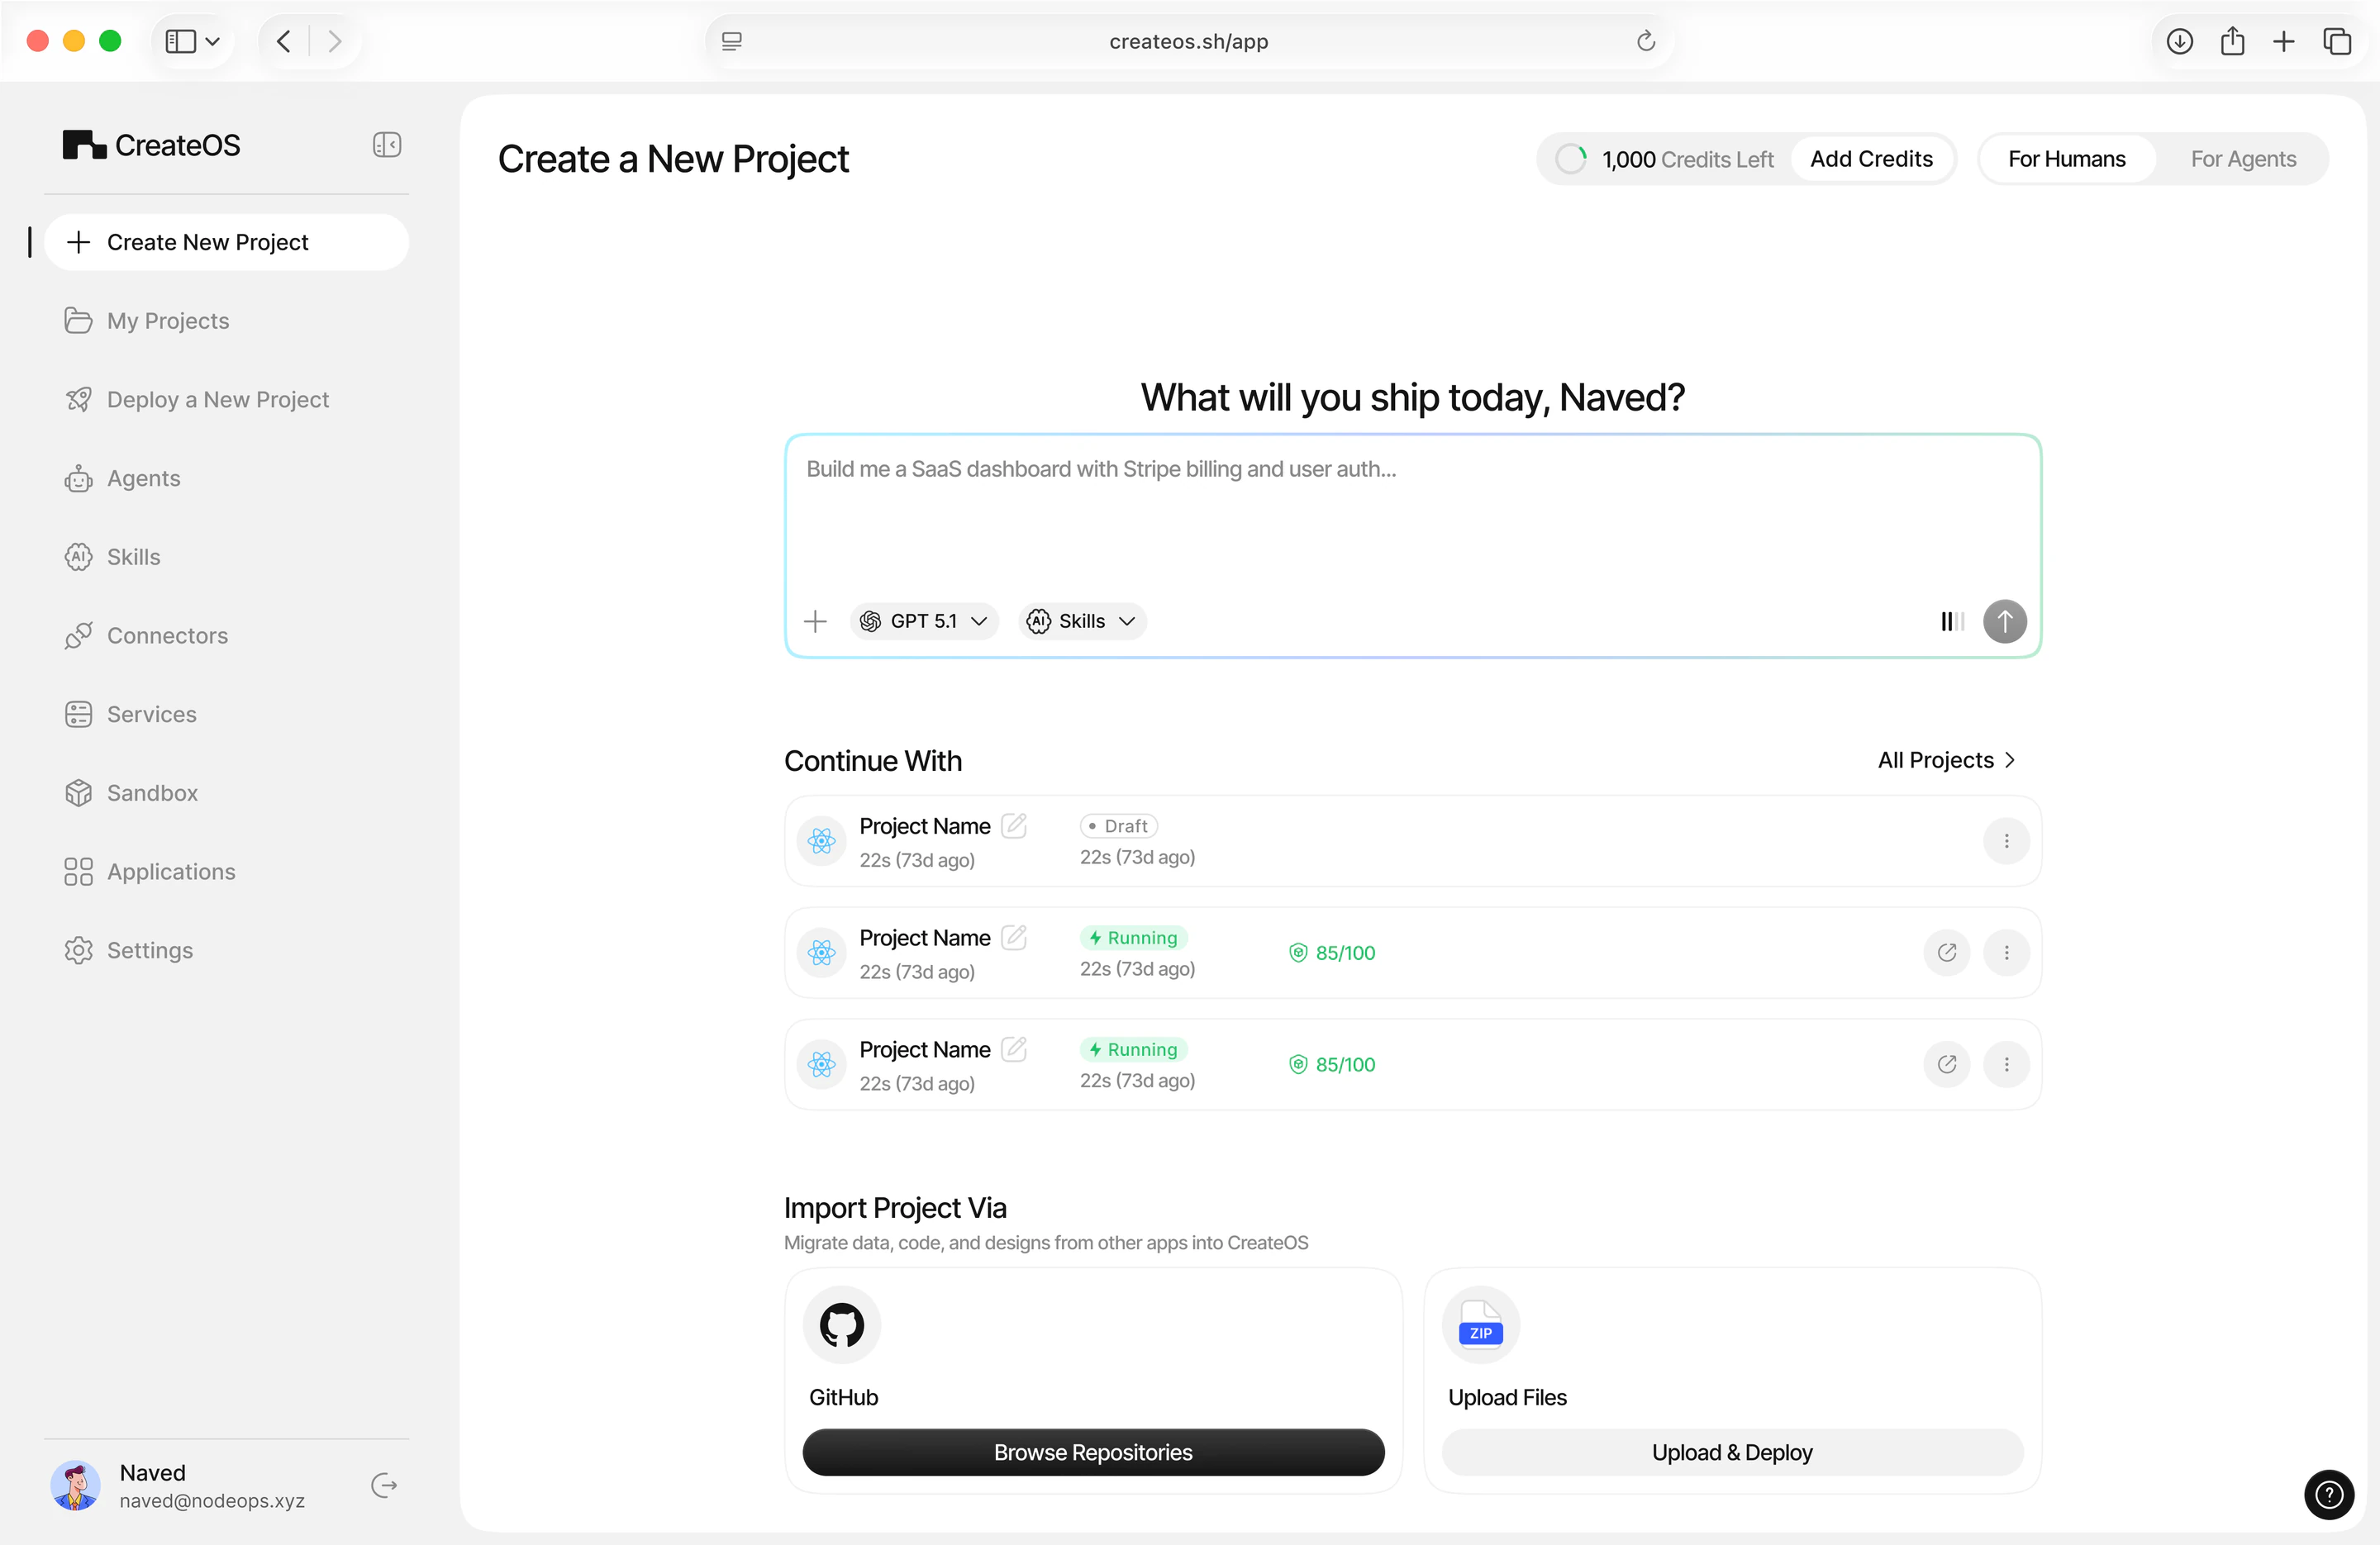The width and height of the screenshot is (2380, 1545).
Task: Open more options for the Draft project
Action: 2006,841
